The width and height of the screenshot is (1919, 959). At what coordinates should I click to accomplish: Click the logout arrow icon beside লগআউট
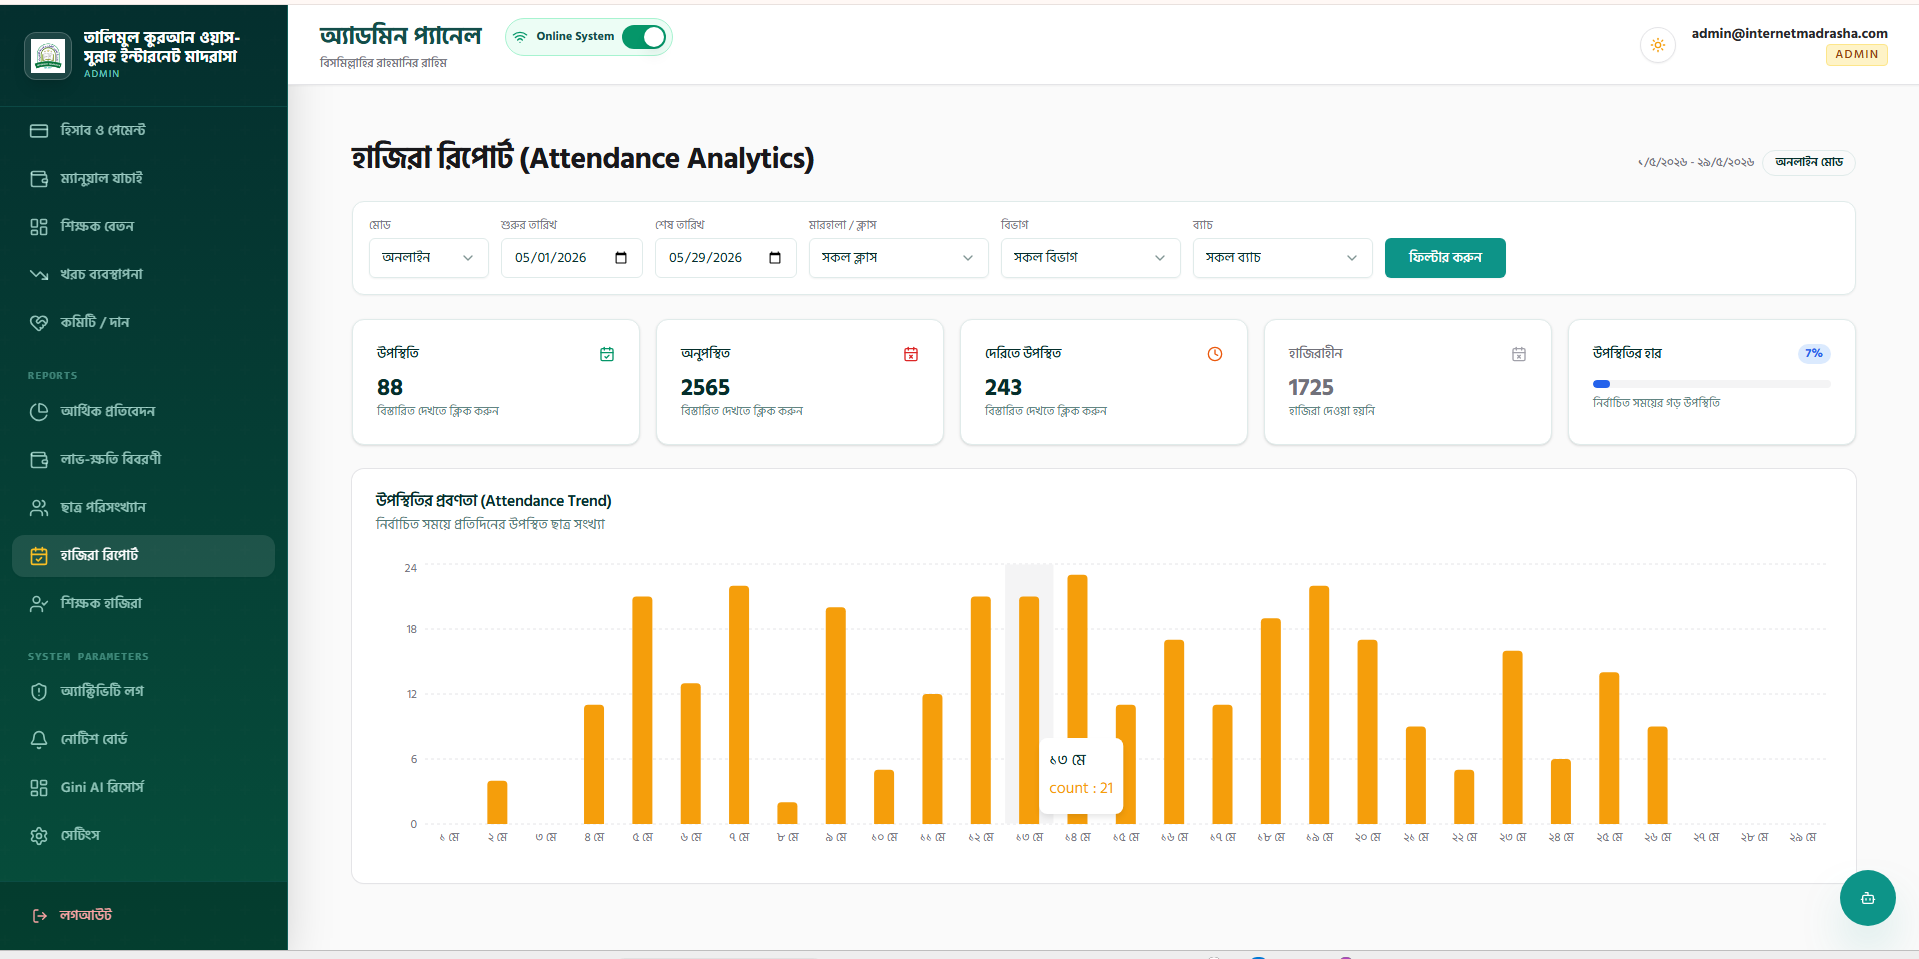pyautogui.click(x=40, y=916)
